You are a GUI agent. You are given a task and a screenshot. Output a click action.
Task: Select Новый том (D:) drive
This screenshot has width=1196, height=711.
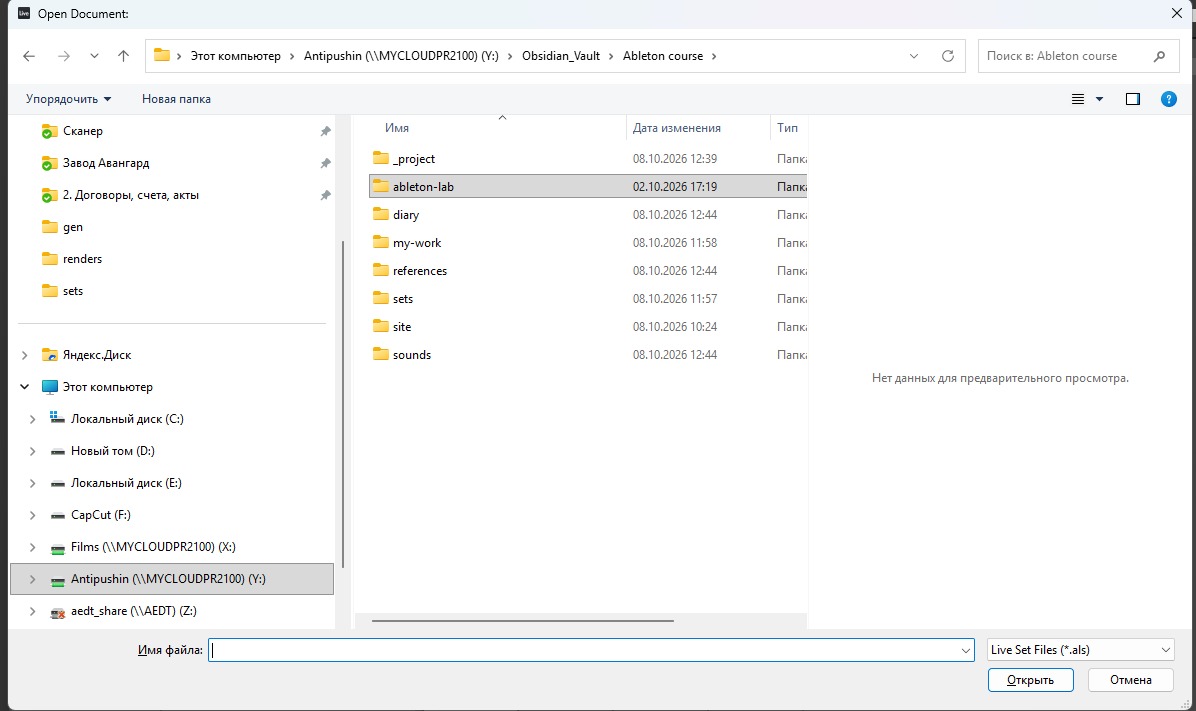point(172,451)
